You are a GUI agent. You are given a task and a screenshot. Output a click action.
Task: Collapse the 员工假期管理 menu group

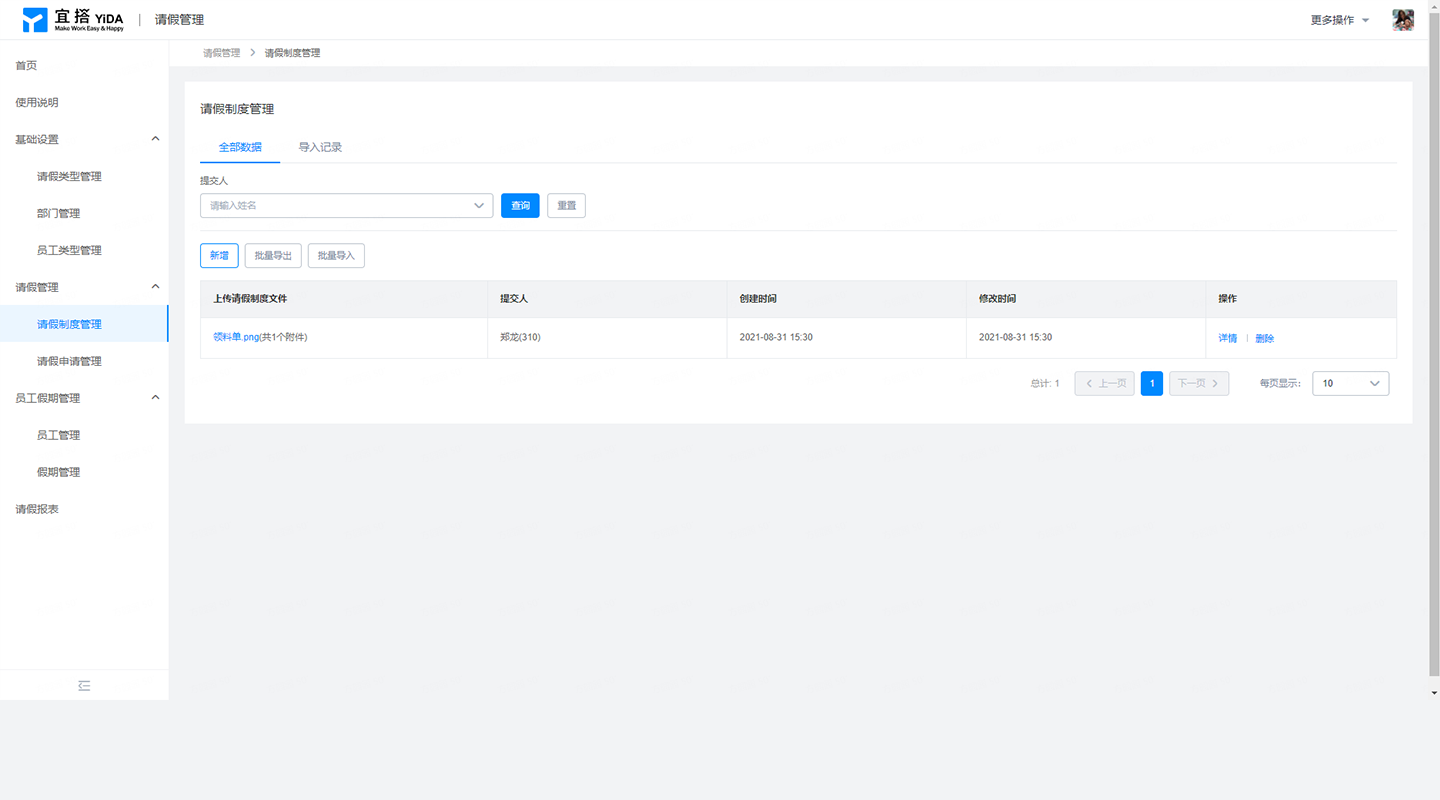pos(155,398)
